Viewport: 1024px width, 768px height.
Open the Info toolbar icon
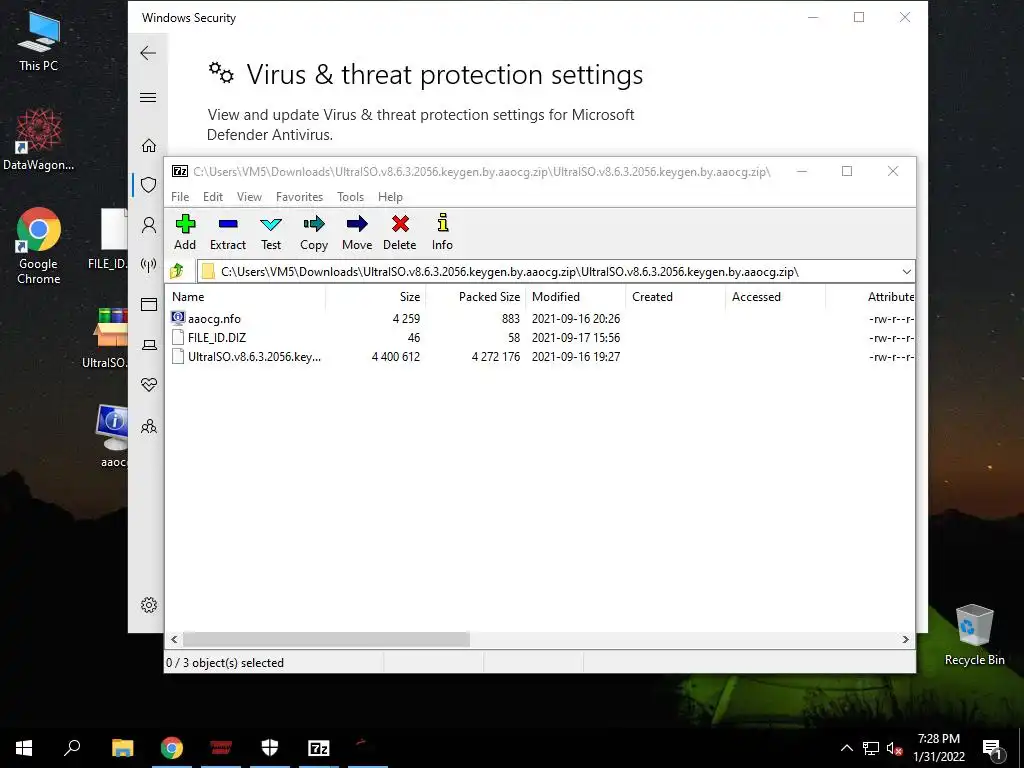coord(442,232)
